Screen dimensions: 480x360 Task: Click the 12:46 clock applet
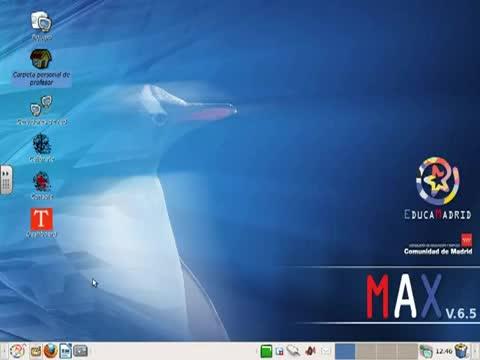pos(444,351)
